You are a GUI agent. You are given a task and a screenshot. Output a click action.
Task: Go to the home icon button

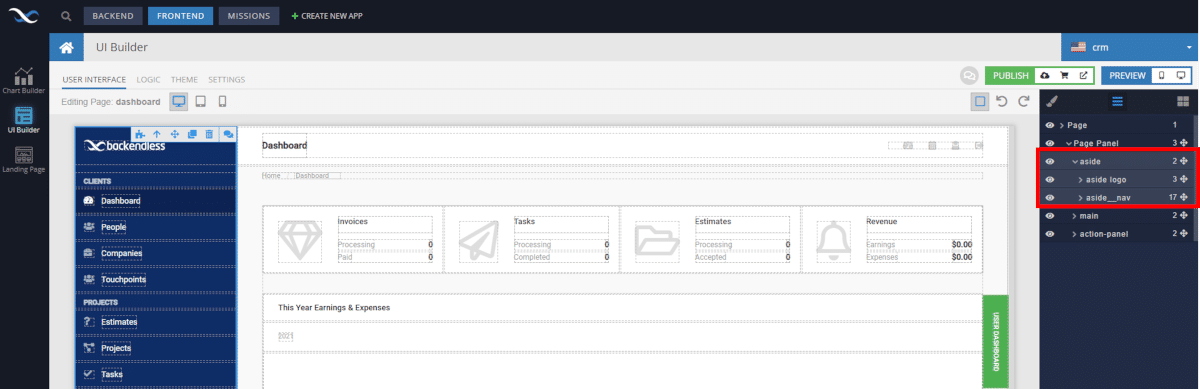pyautogui.click(x=67, y=47)
